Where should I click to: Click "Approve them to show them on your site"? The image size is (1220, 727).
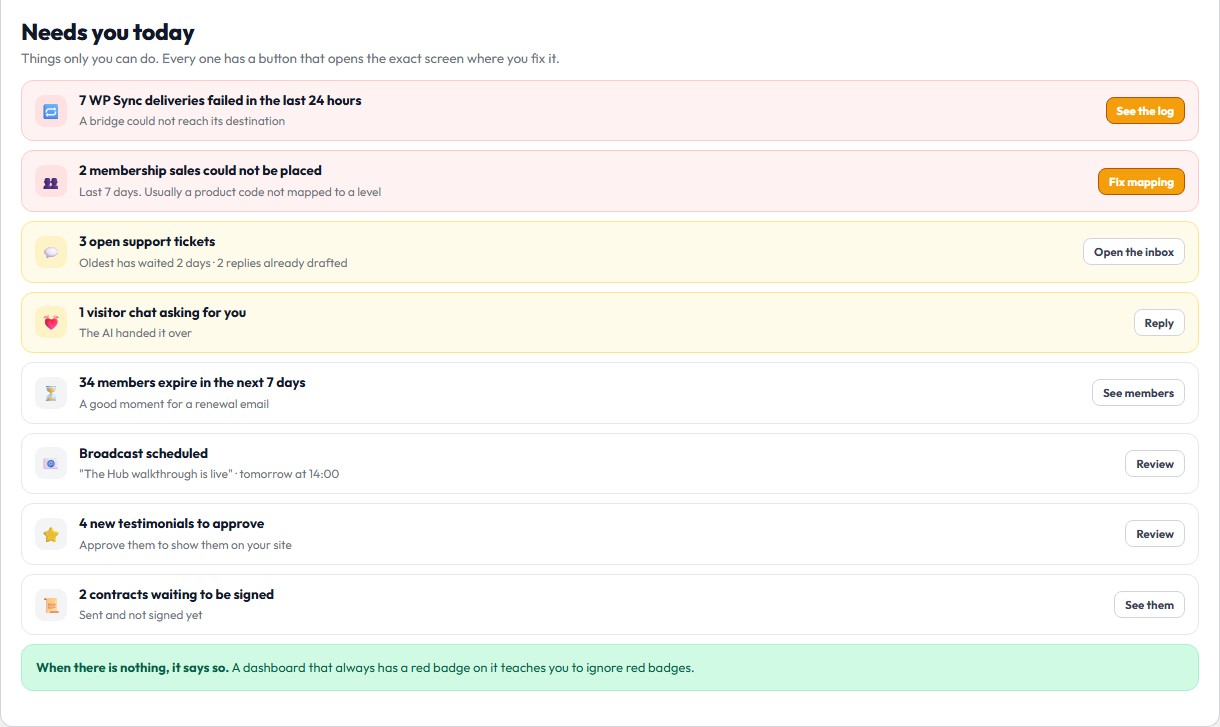(185, 545)
